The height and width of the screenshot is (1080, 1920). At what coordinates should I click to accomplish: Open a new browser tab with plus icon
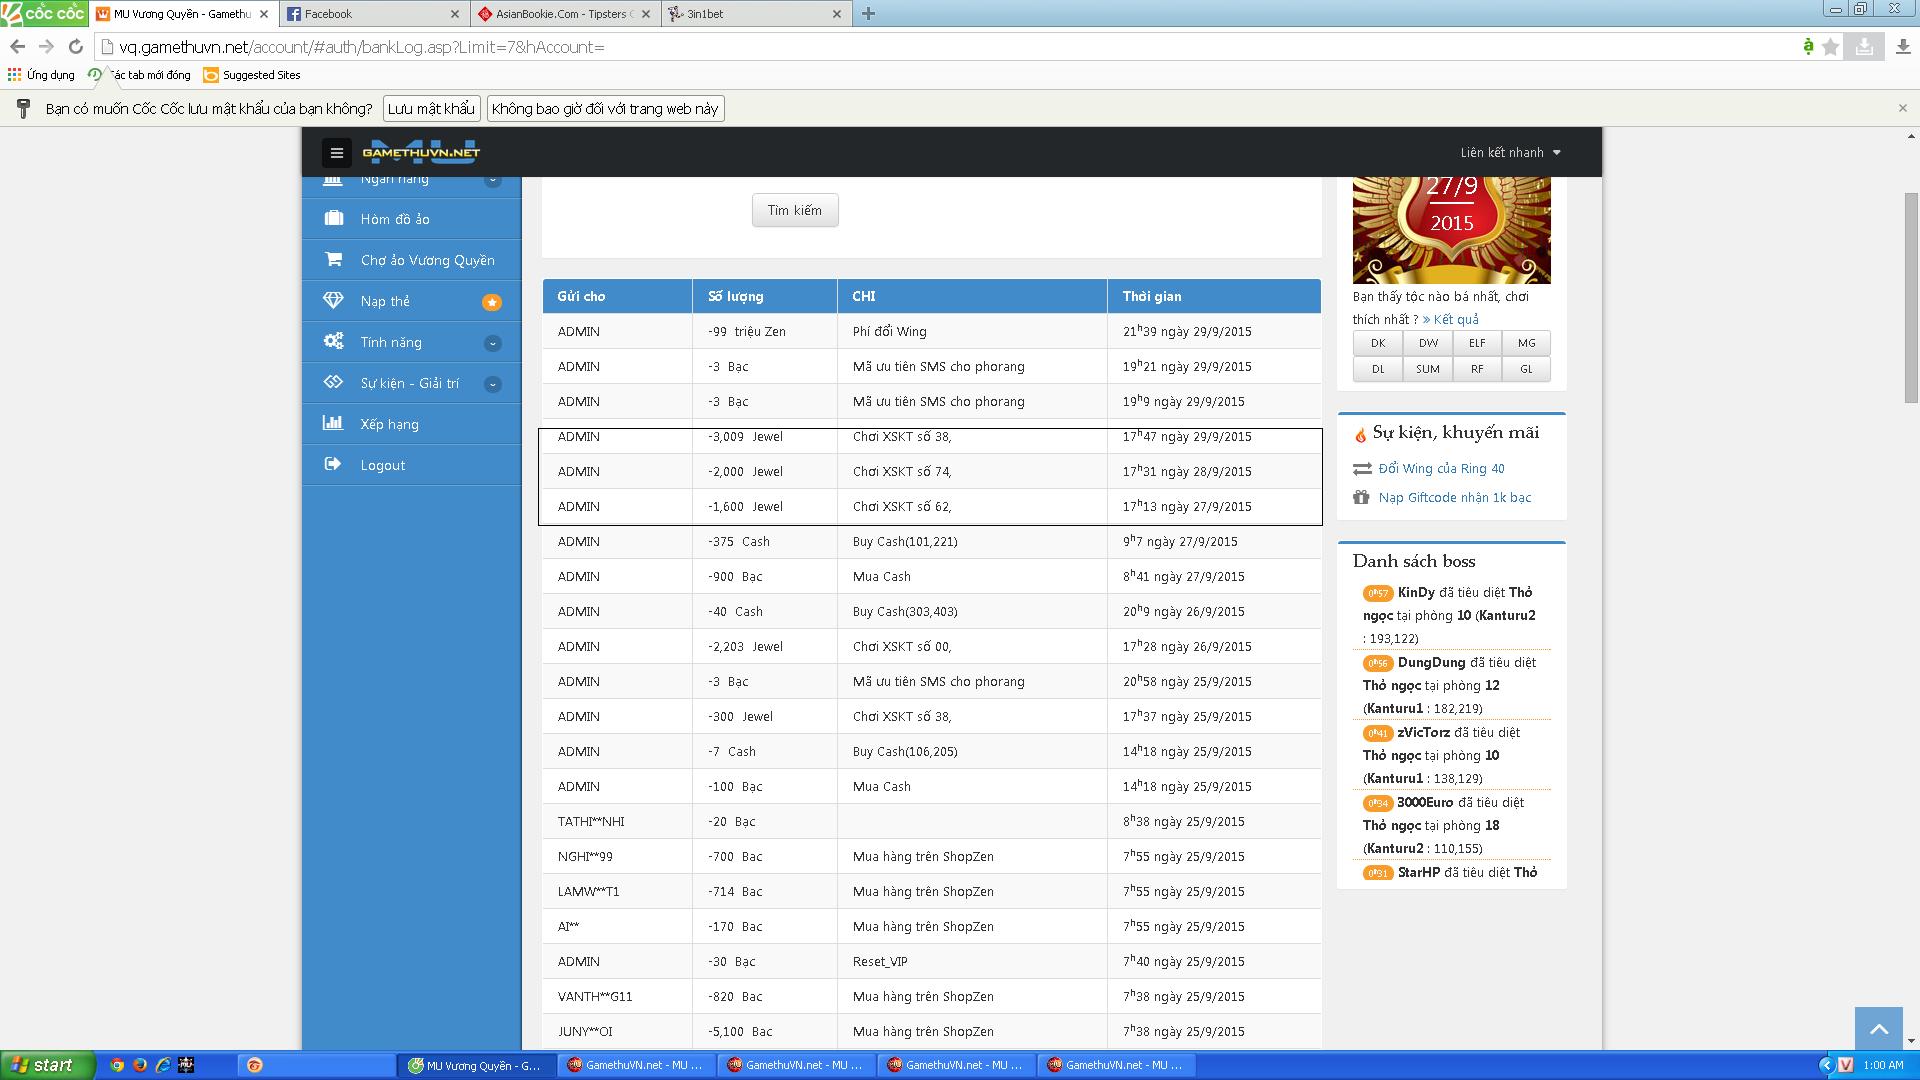868,14
